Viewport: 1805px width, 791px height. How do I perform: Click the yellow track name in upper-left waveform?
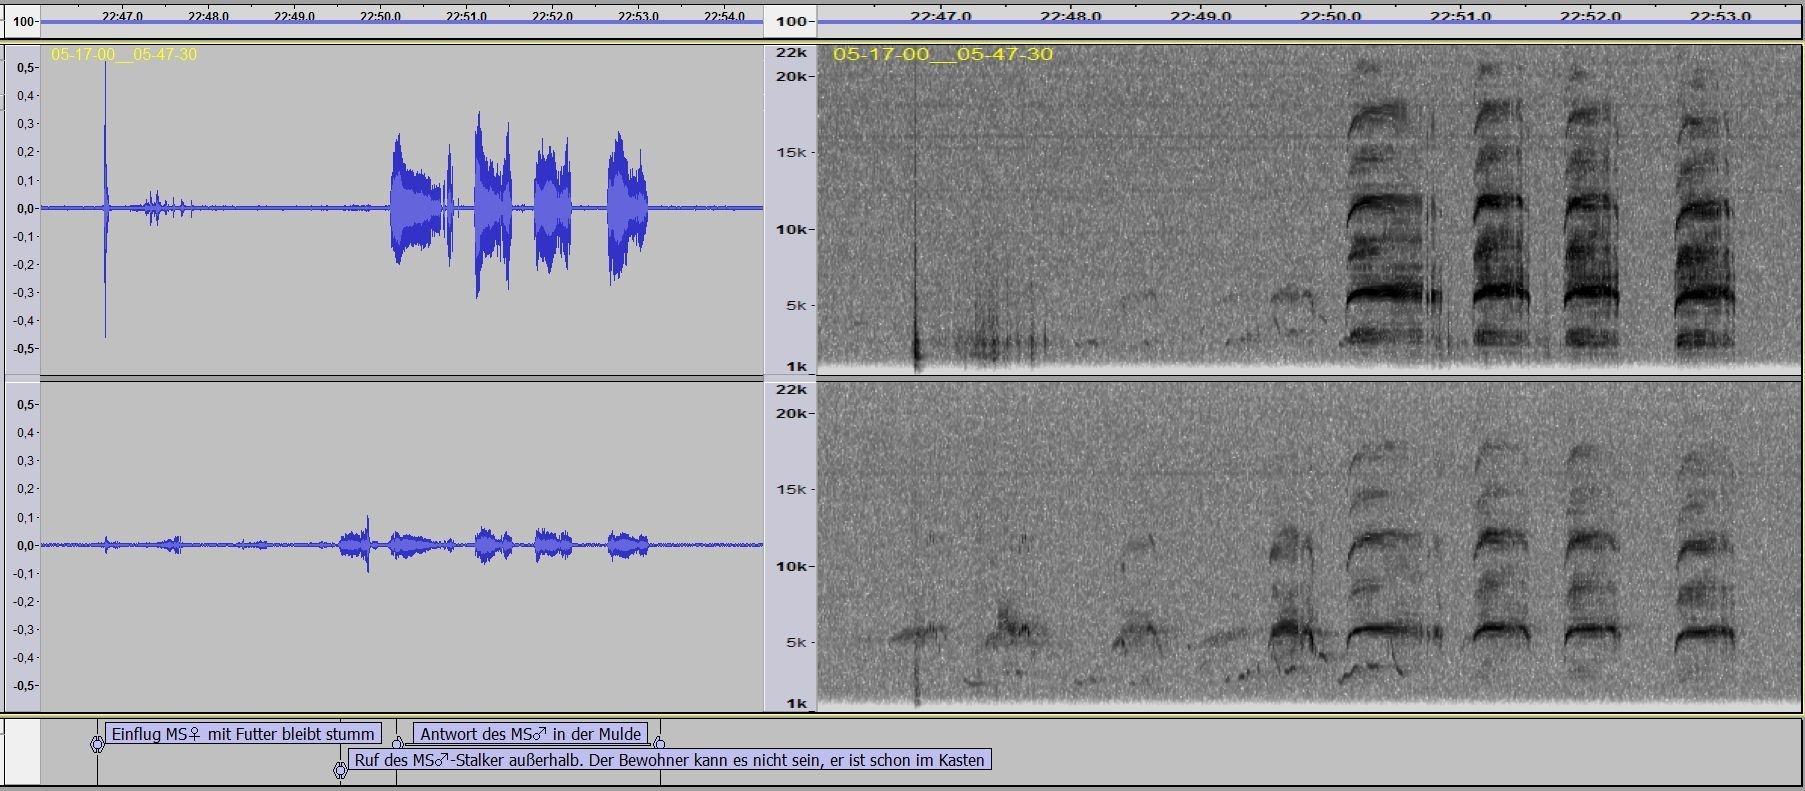(x=124, y=54)
